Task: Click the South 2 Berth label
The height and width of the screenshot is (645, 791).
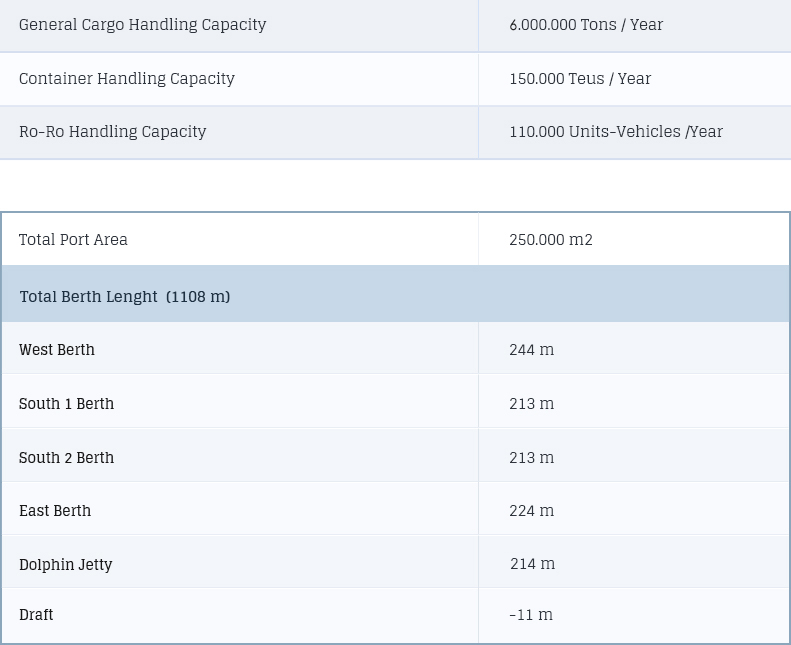Action: [x=66, y=457]
